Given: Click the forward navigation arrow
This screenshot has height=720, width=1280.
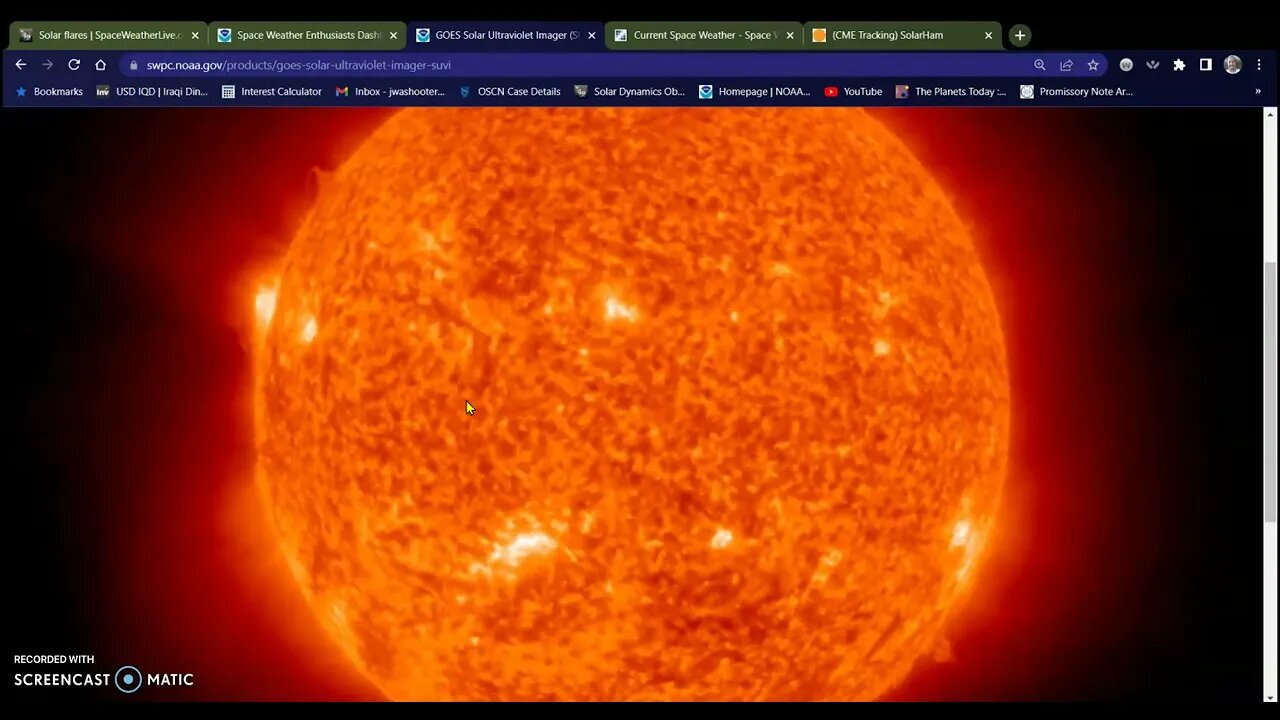Looking at the screenshot, I should point(47,64).
